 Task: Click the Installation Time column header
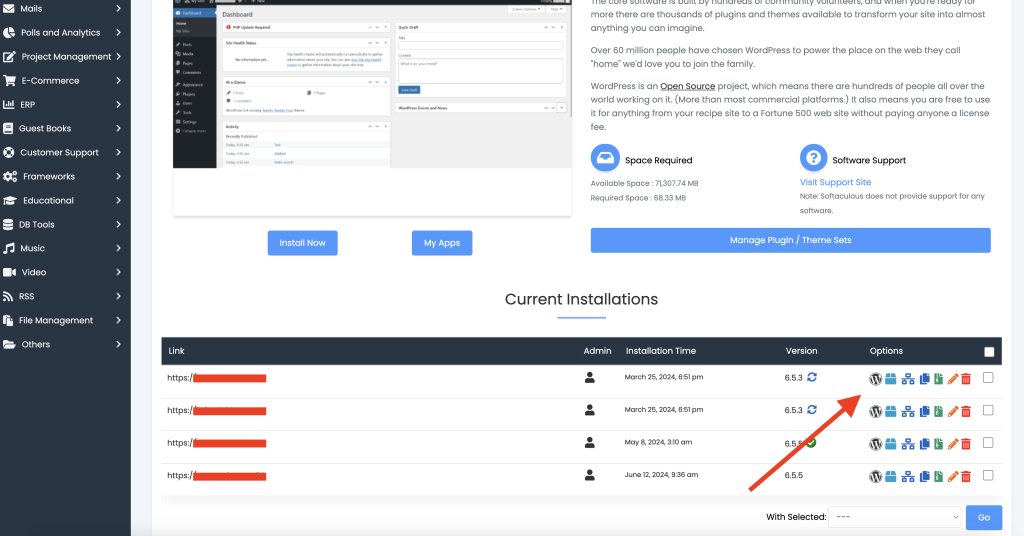[660, 351]
